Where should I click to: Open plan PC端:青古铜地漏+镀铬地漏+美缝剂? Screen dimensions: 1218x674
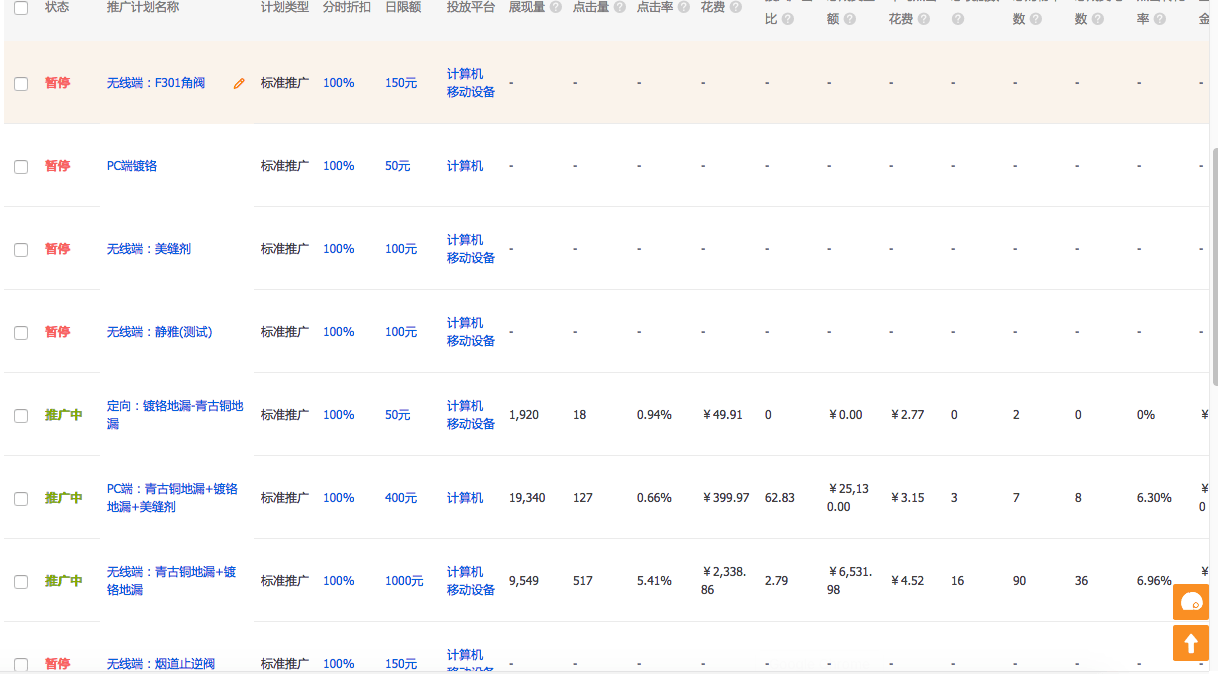click(x=173, y=498)
